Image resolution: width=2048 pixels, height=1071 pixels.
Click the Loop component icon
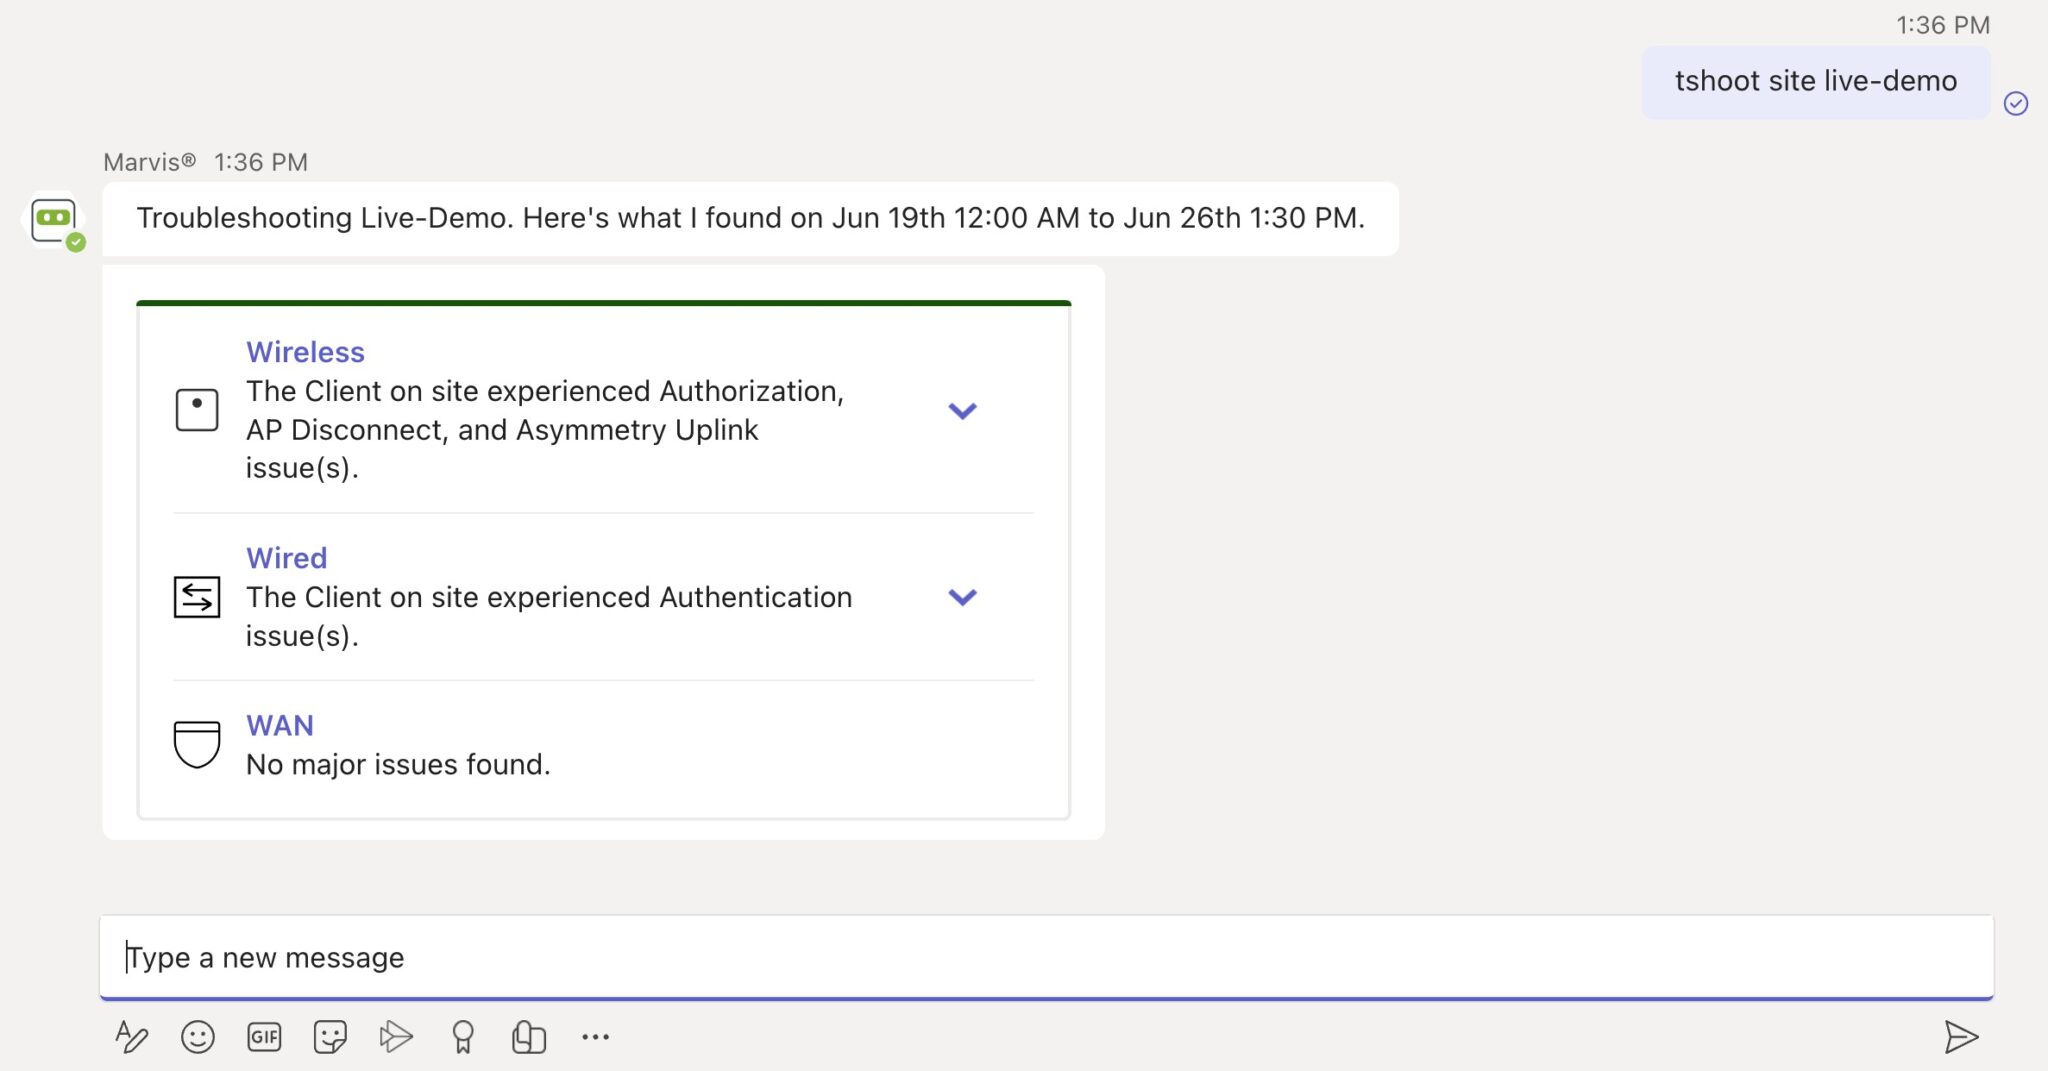pos(529,1037)
